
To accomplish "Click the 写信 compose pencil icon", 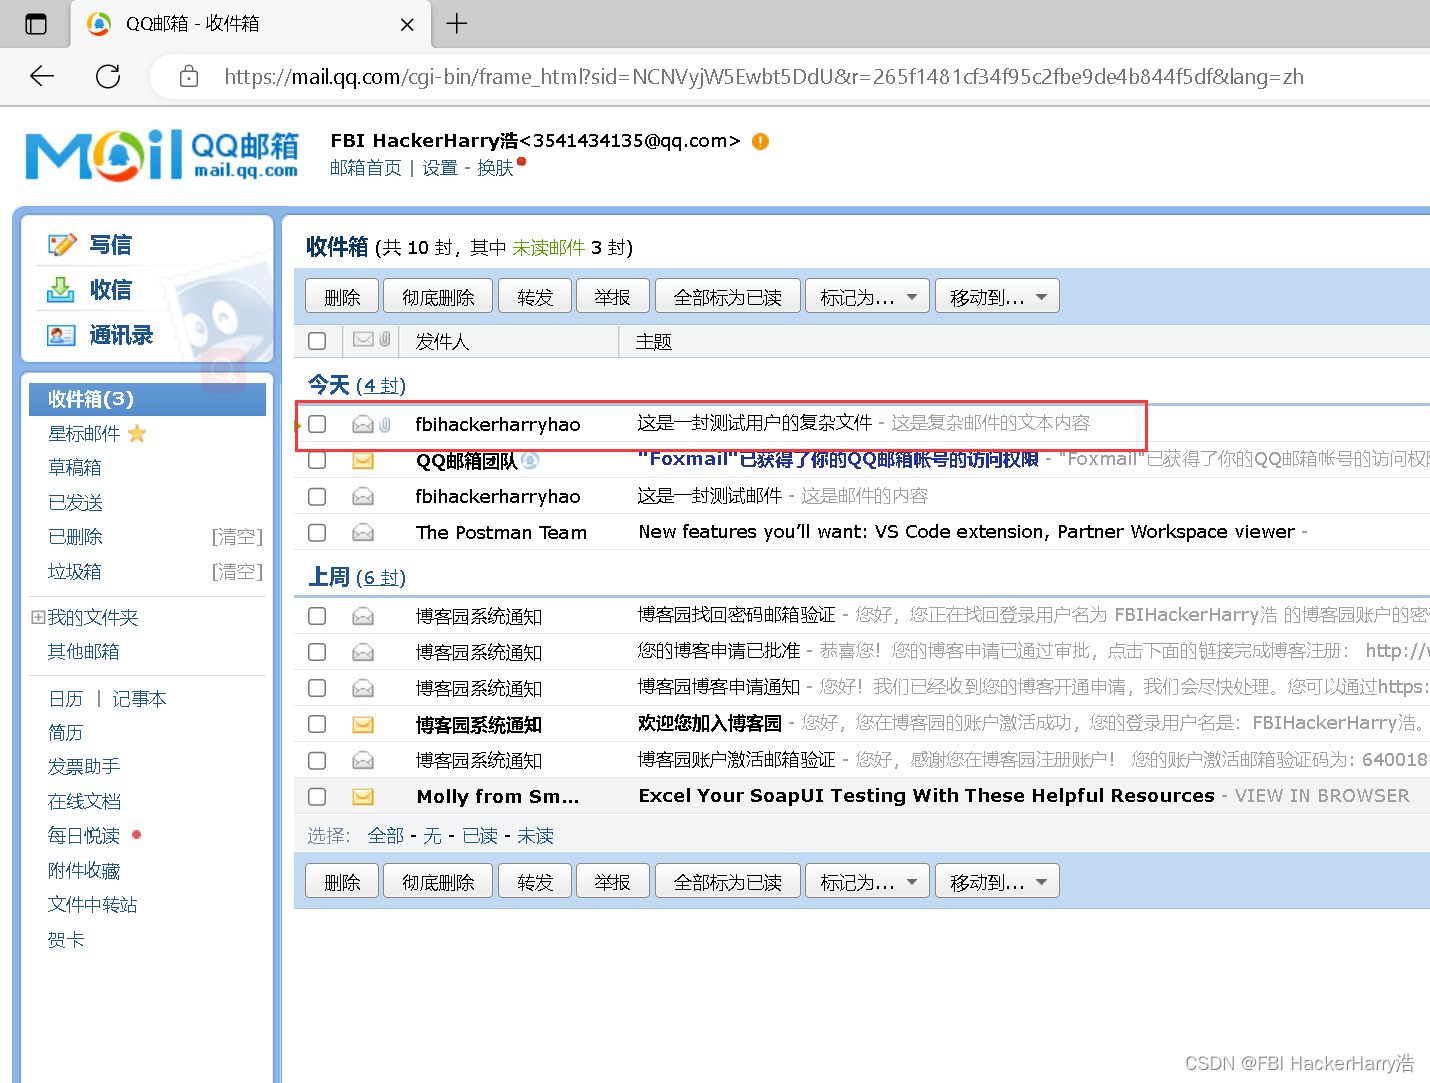I will point(62,244).
